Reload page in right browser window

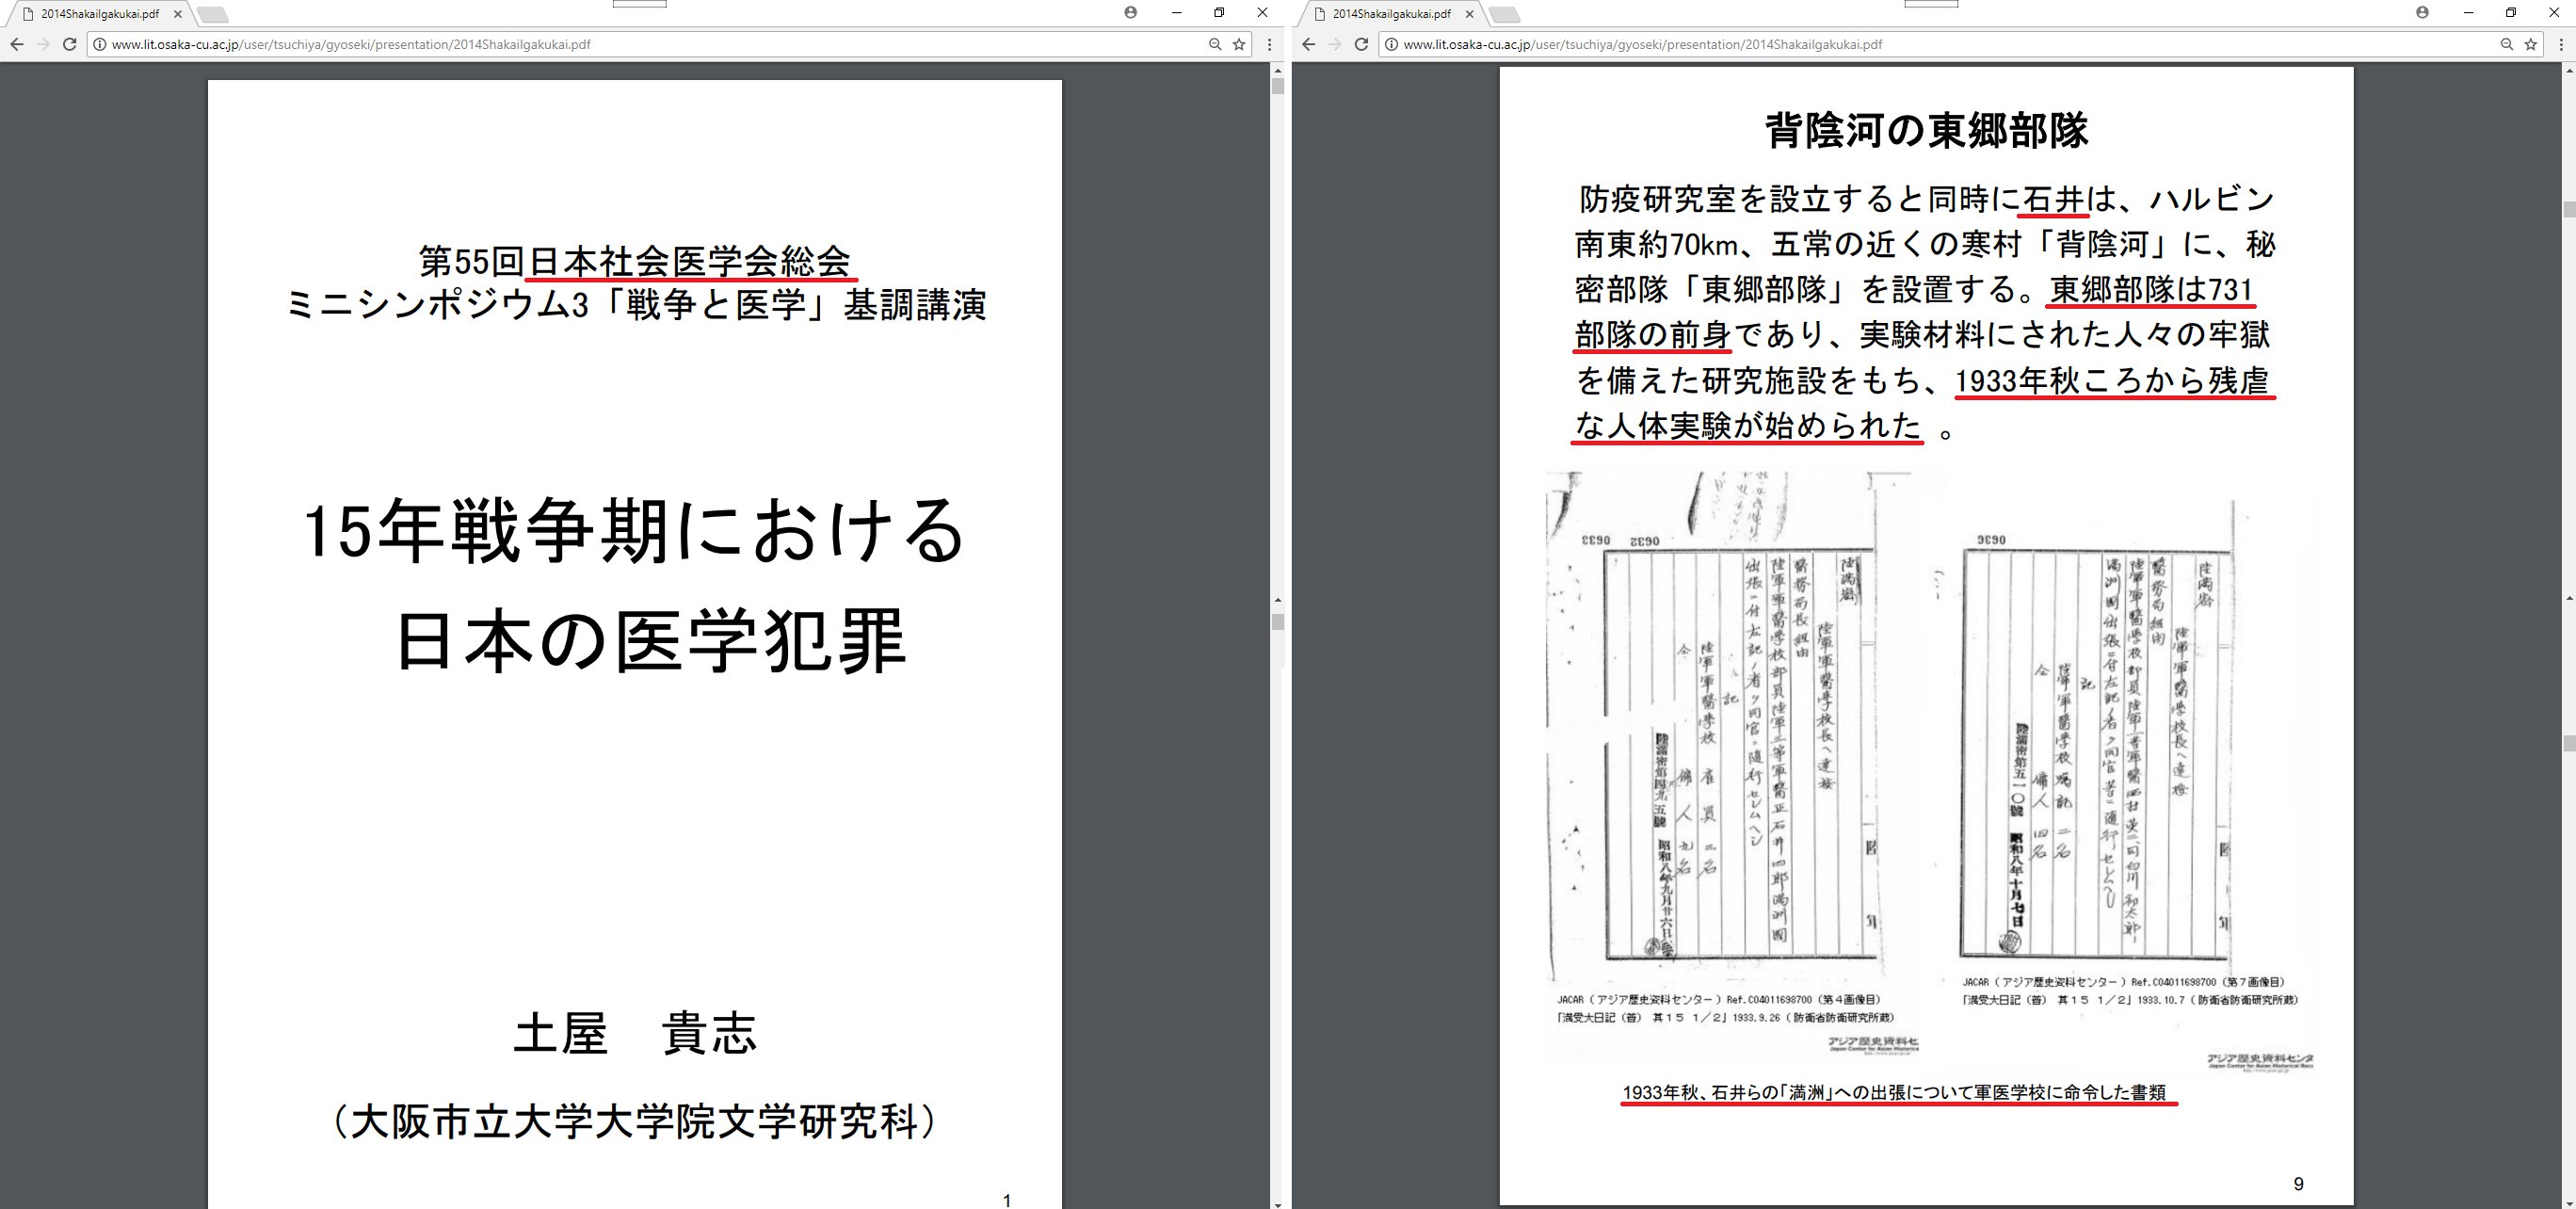click(1361, 44)
